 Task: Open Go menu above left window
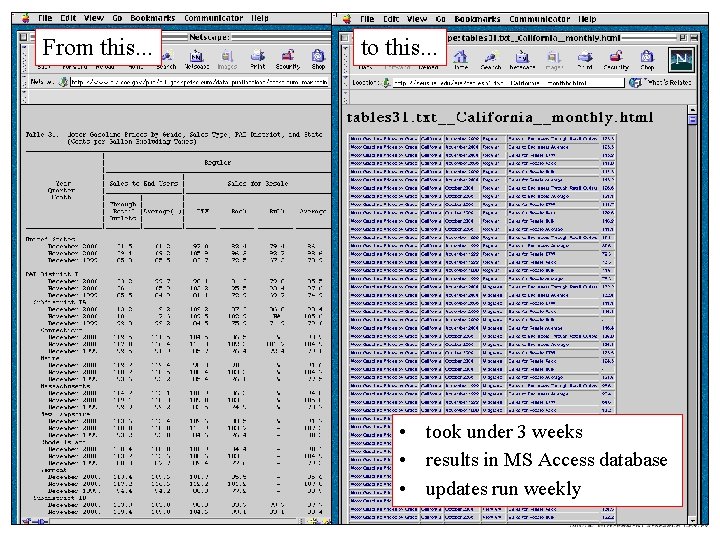tap(117, 18)
